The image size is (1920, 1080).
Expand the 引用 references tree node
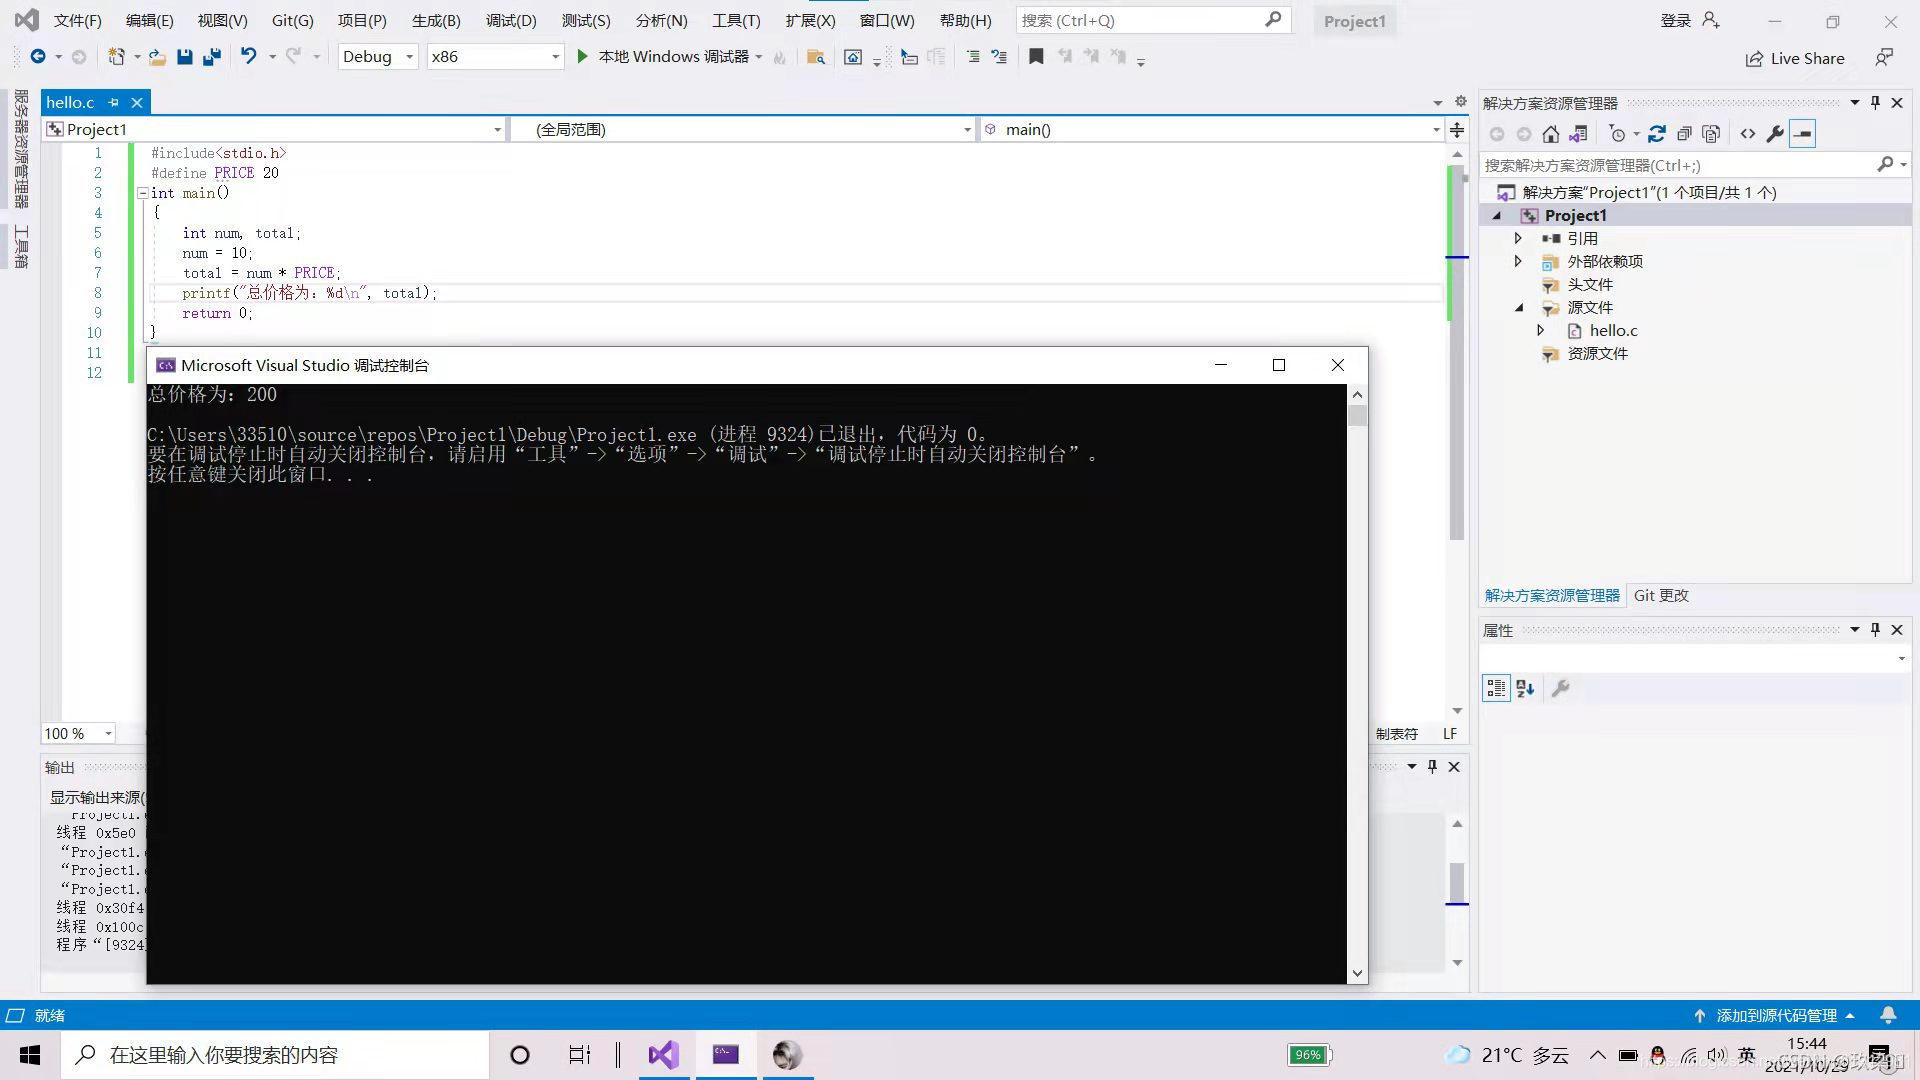pyautogui.click(x=1518, y=238)
